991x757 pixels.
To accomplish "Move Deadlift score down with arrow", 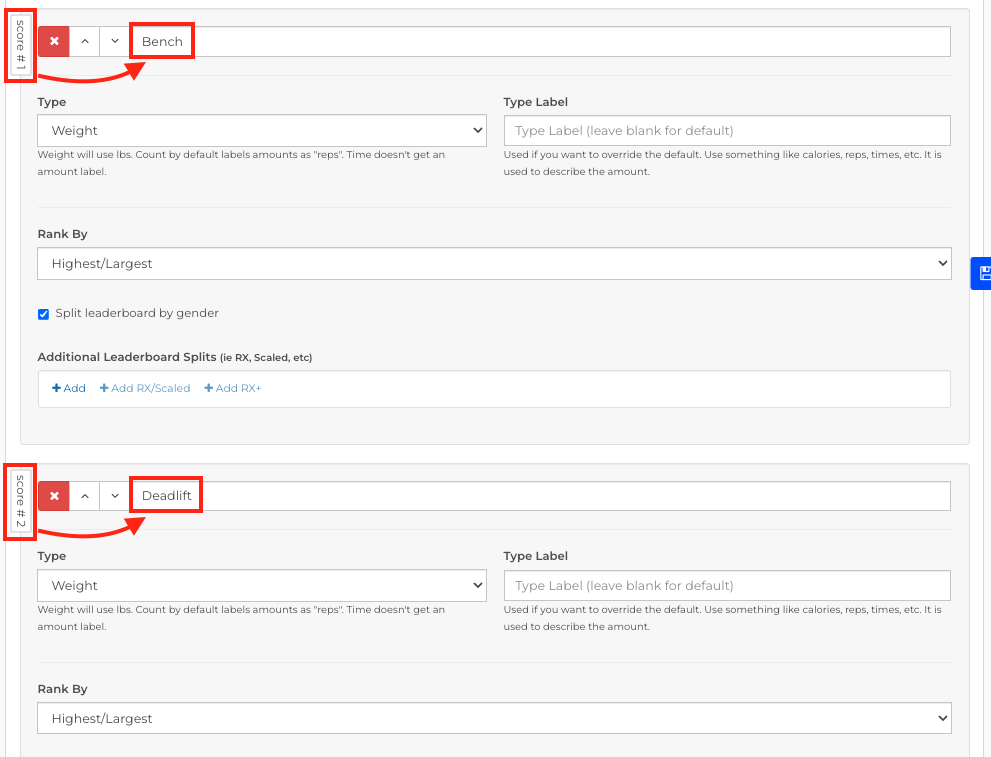I will tap(114, 496).
